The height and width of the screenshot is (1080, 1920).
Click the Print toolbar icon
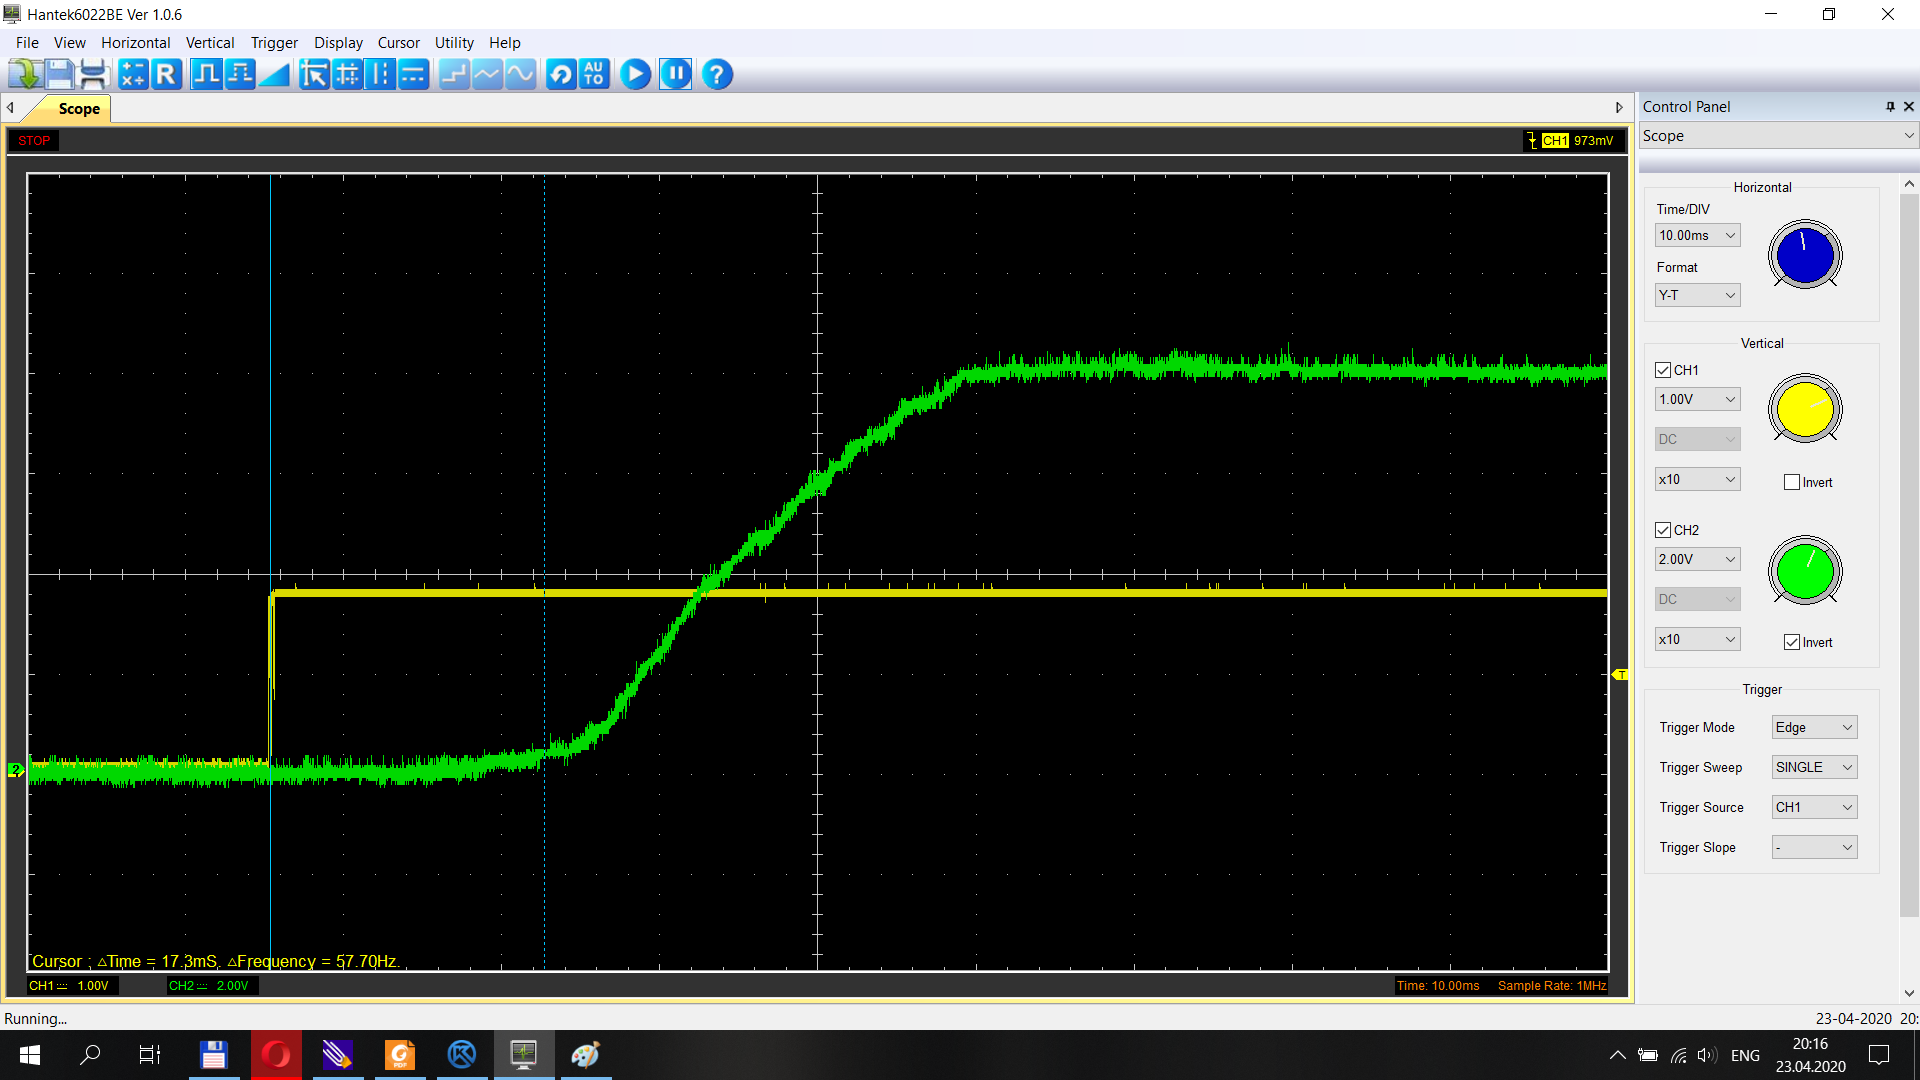pyautogui.click(x=94, y=74)
